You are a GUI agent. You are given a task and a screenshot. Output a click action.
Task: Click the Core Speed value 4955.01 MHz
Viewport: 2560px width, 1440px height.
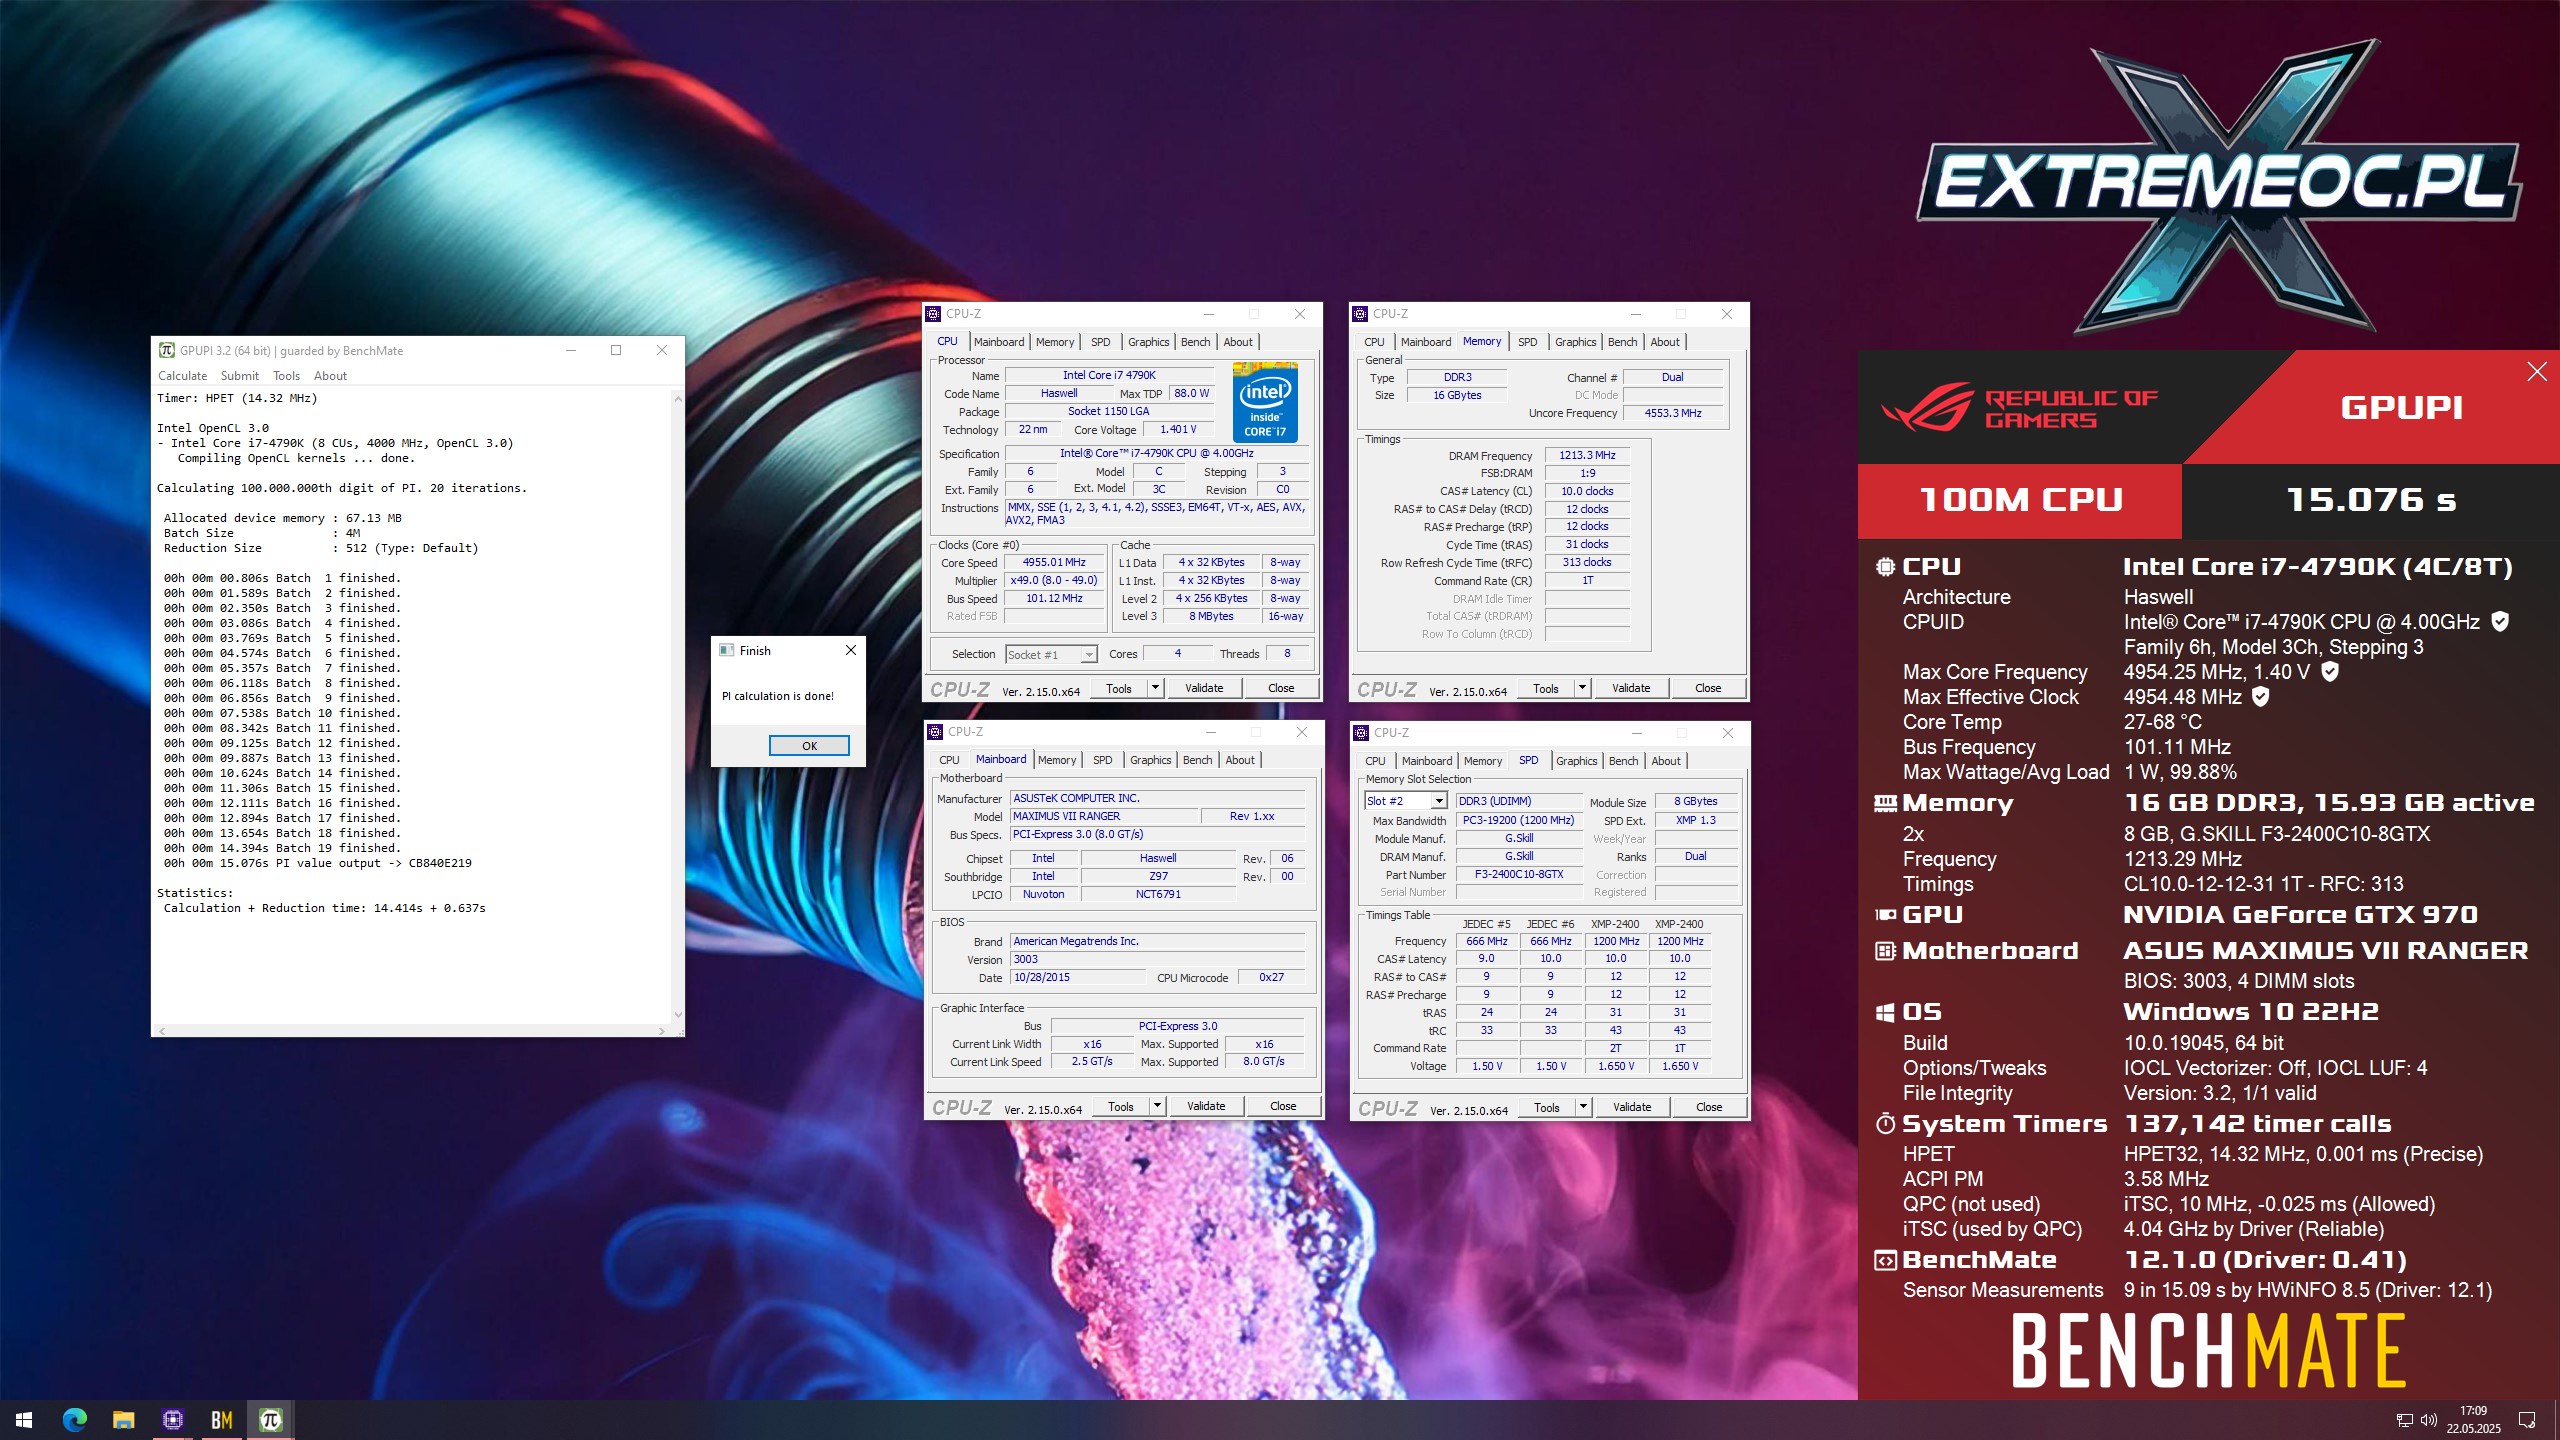click(1054, 562)
